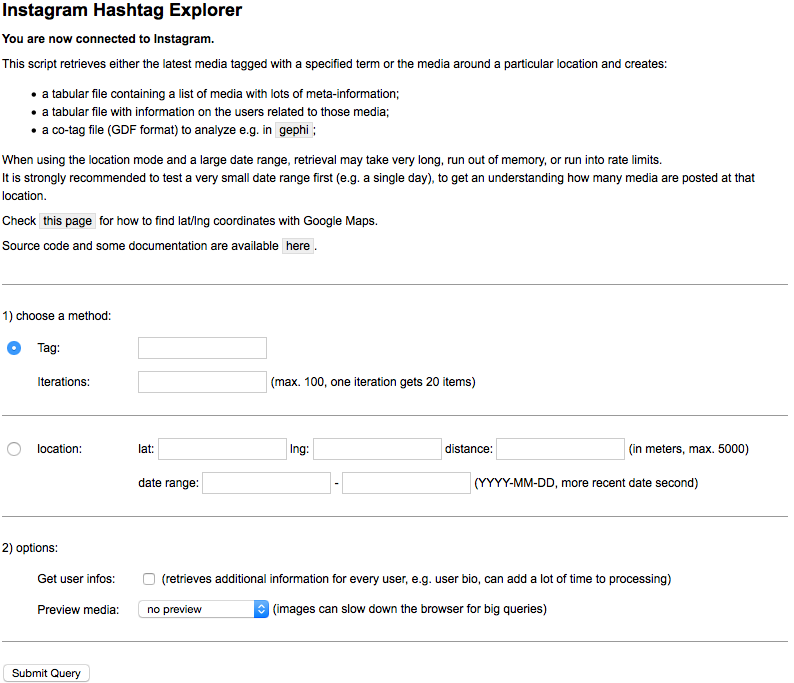The width and height of the screenshot is (794, 683).
Task: Click the "location:" label text
Action: (x=60, y=449)
